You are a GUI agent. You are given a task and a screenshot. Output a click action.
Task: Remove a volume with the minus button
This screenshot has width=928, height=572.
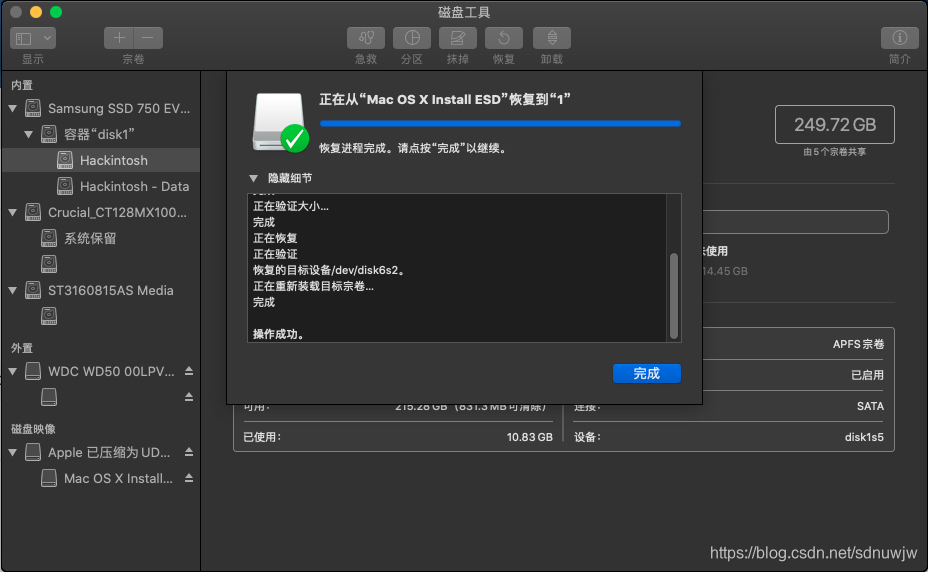(x=148, y=38)
